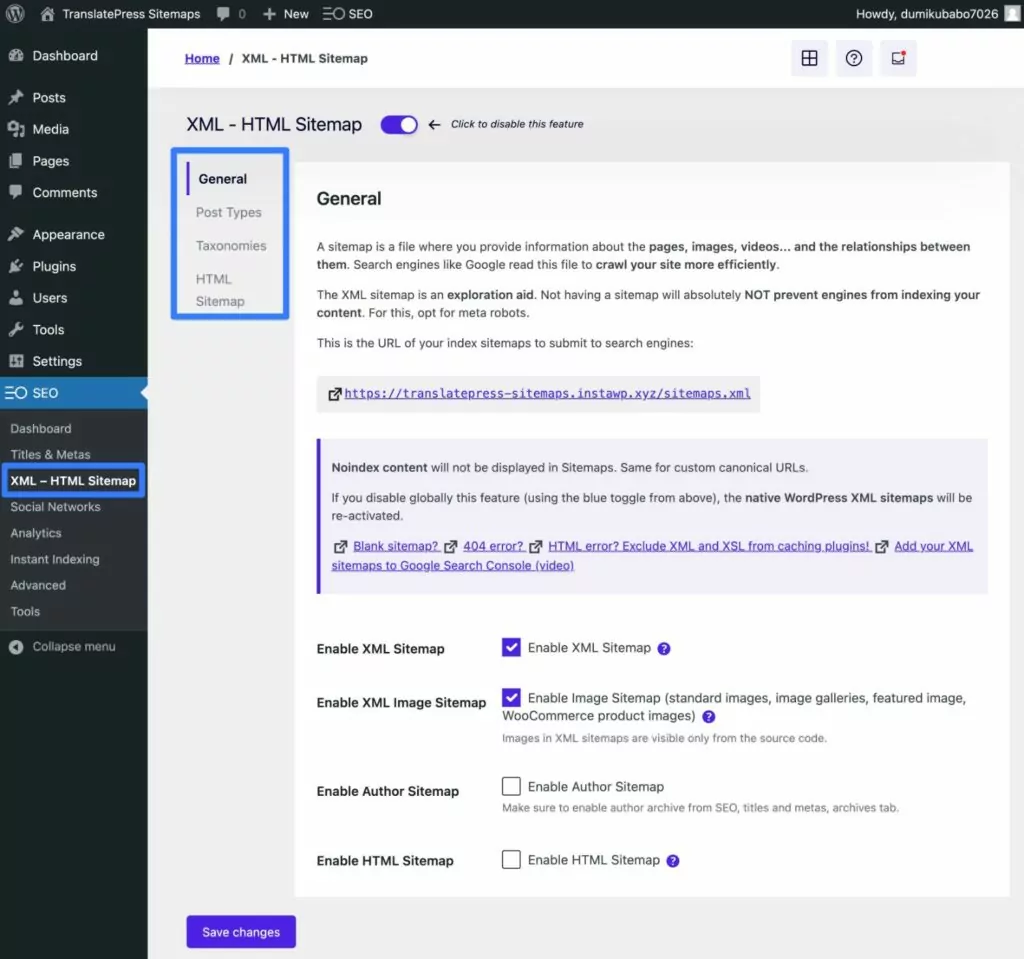Open Howdy, dumikubabo7026 account menu
Image resolution: width=1024 pixels, height=959 pixels.
coord(927,14)
